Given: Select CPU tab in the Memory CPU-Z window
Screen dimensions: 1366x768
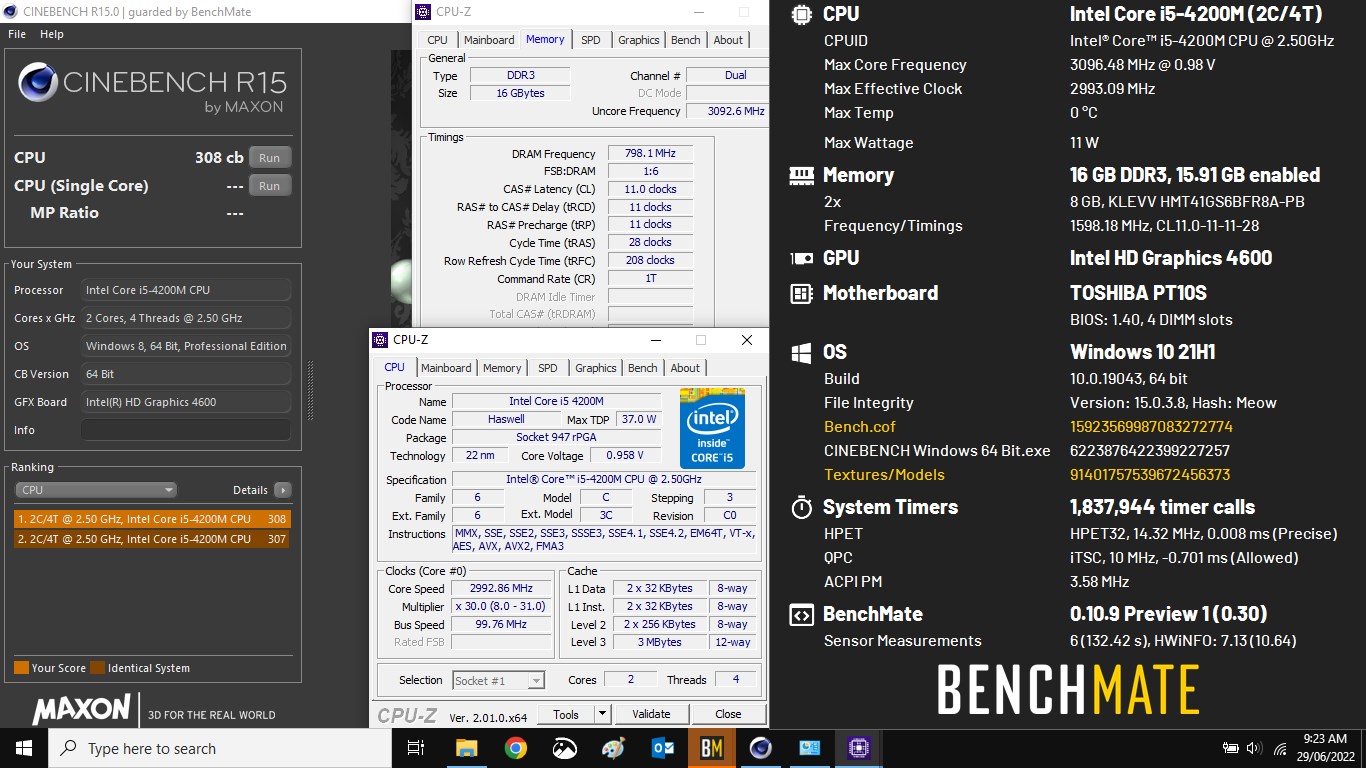Looking at the screenshot, I should [437, 40].
